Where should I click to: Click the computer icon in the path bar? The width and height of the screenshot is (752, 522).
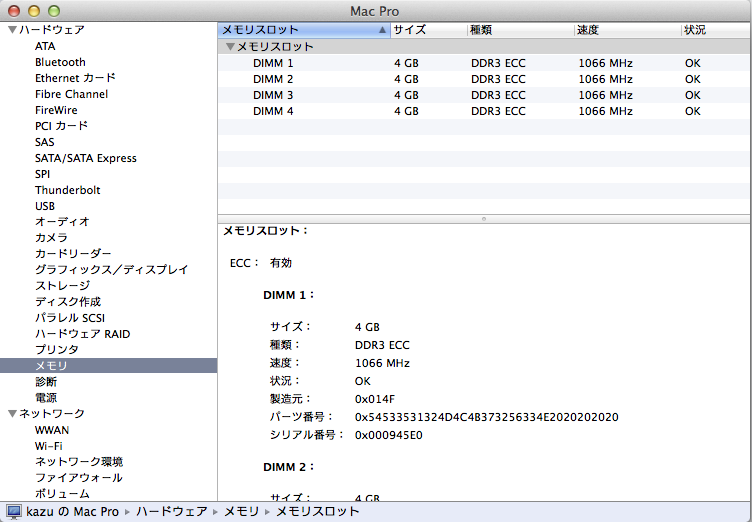point(14,512)
